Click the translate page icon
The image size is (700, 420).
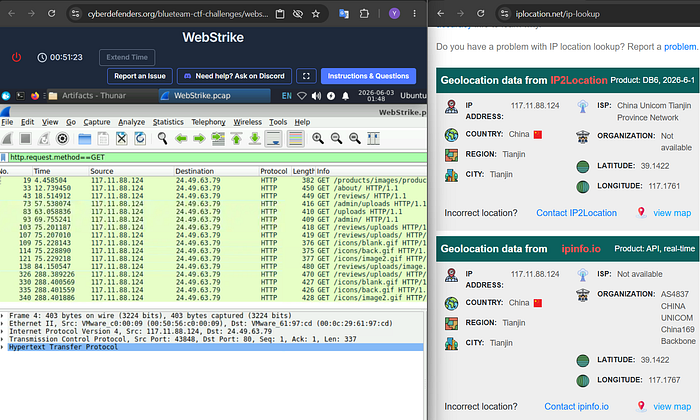click(x=344, y=14)
